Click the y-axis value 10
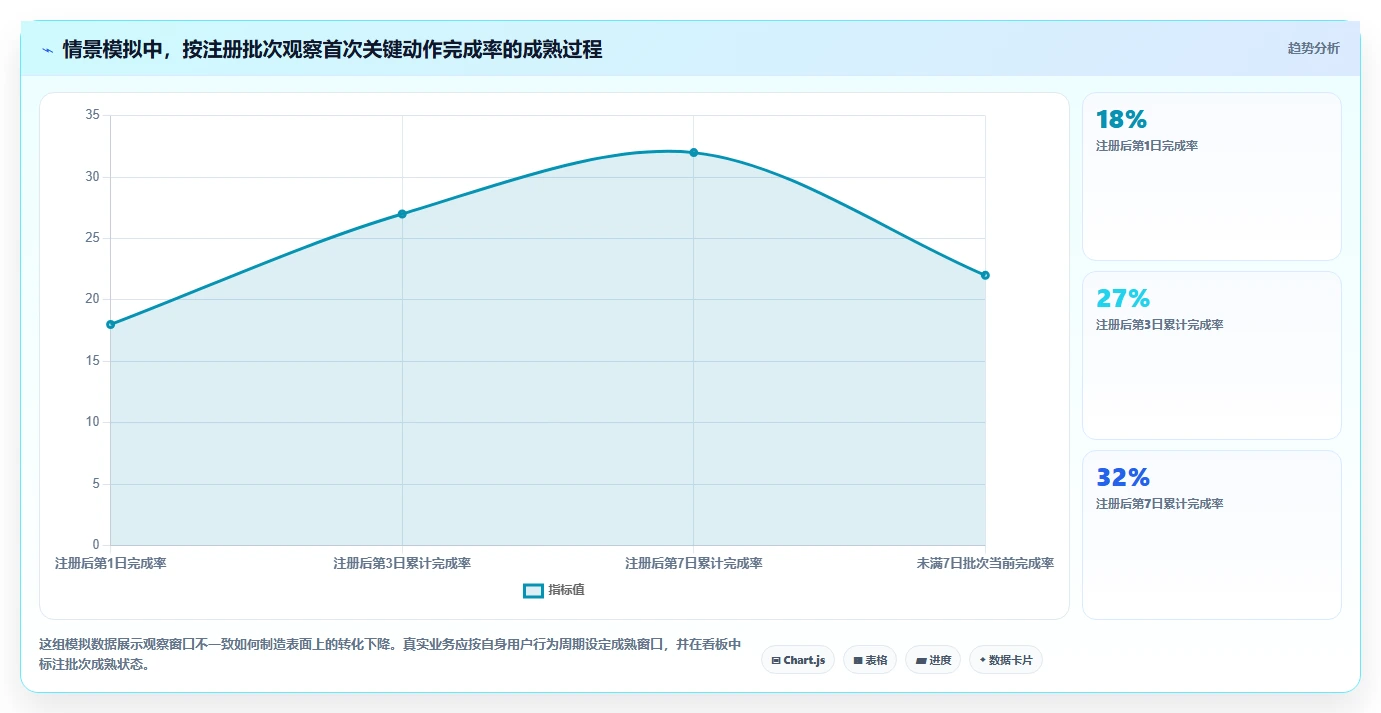 [x=93, y=422]
